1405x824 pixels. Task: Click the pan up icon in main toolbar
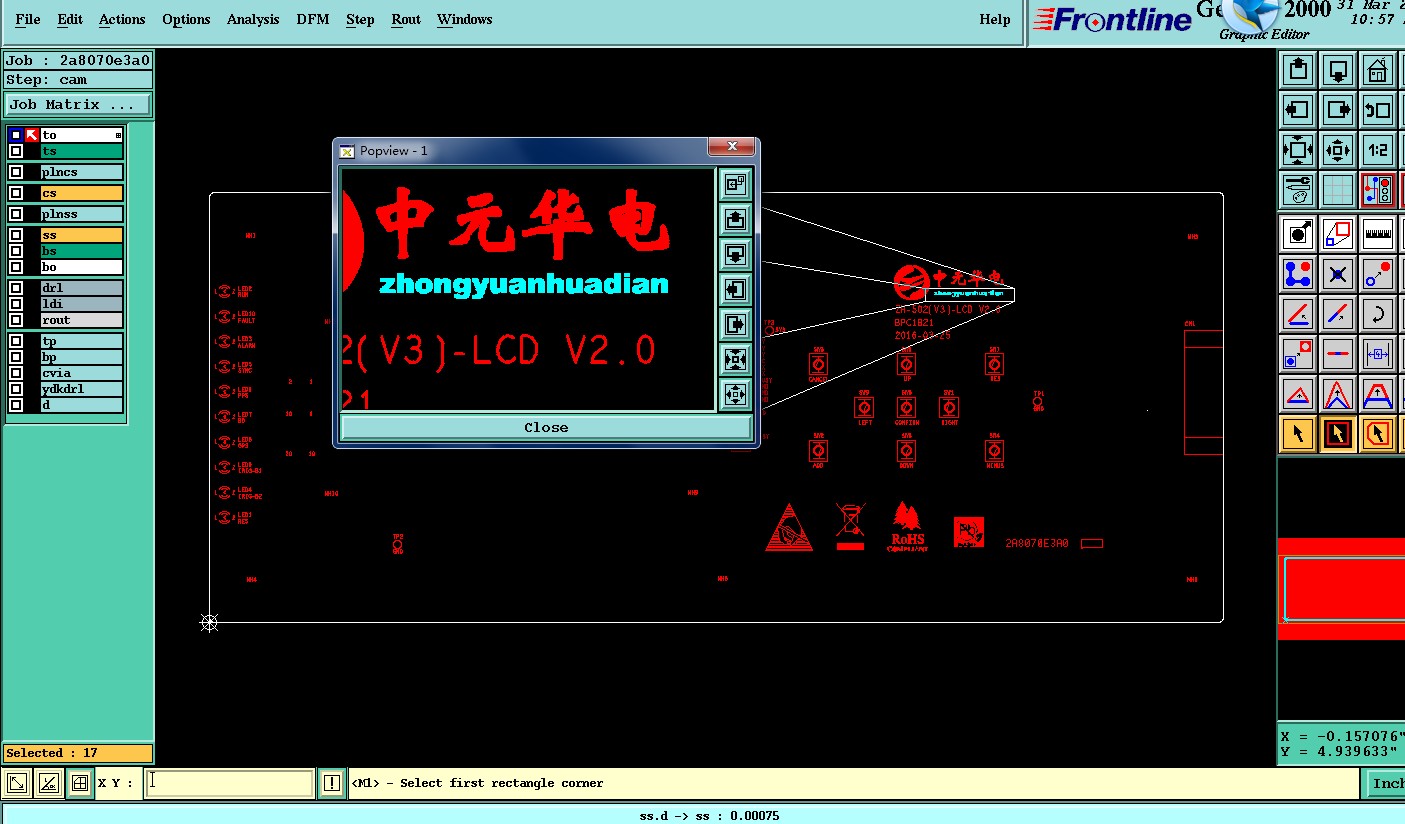point(1298,70)
